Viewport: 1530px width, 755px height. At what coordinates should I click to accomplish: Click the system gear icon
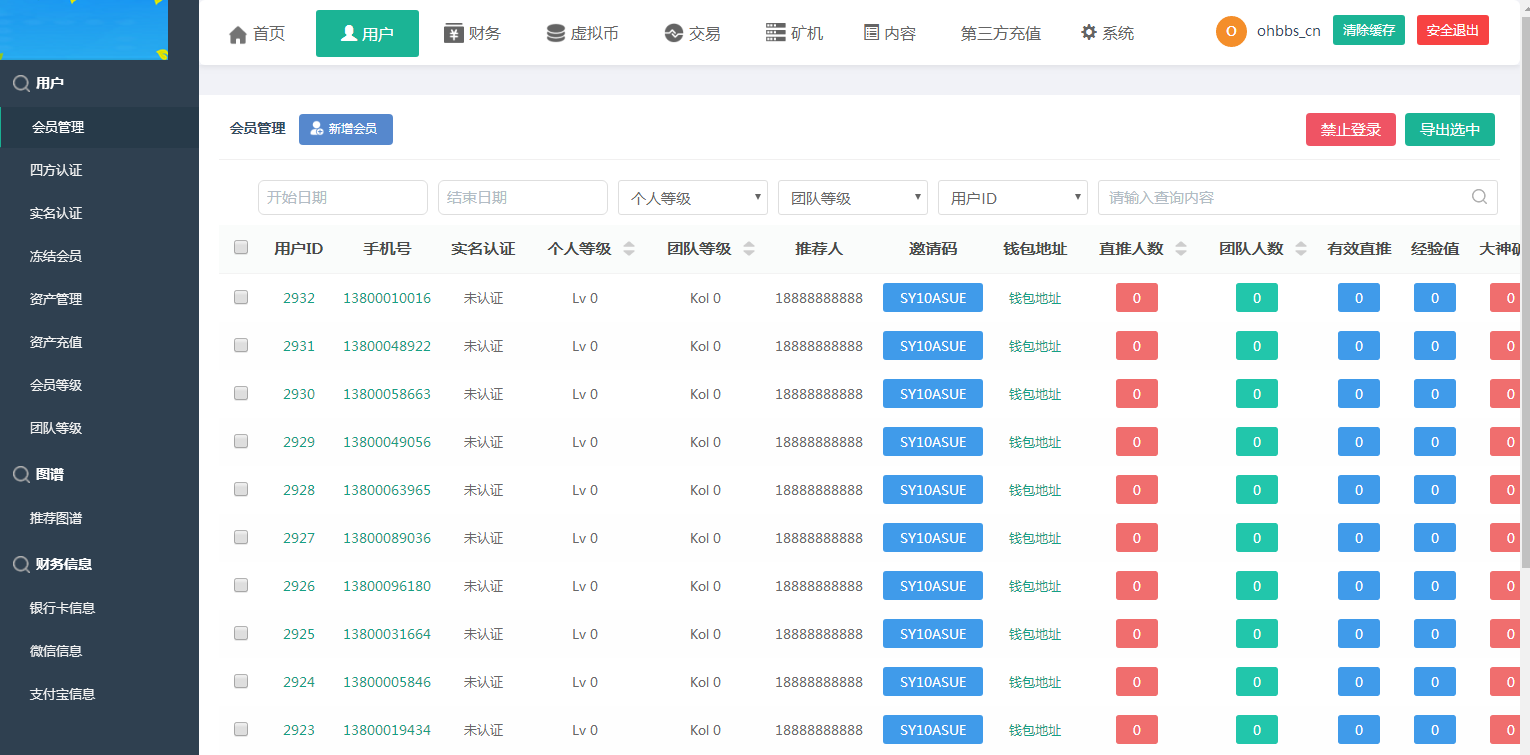(x=1089, y=33)
